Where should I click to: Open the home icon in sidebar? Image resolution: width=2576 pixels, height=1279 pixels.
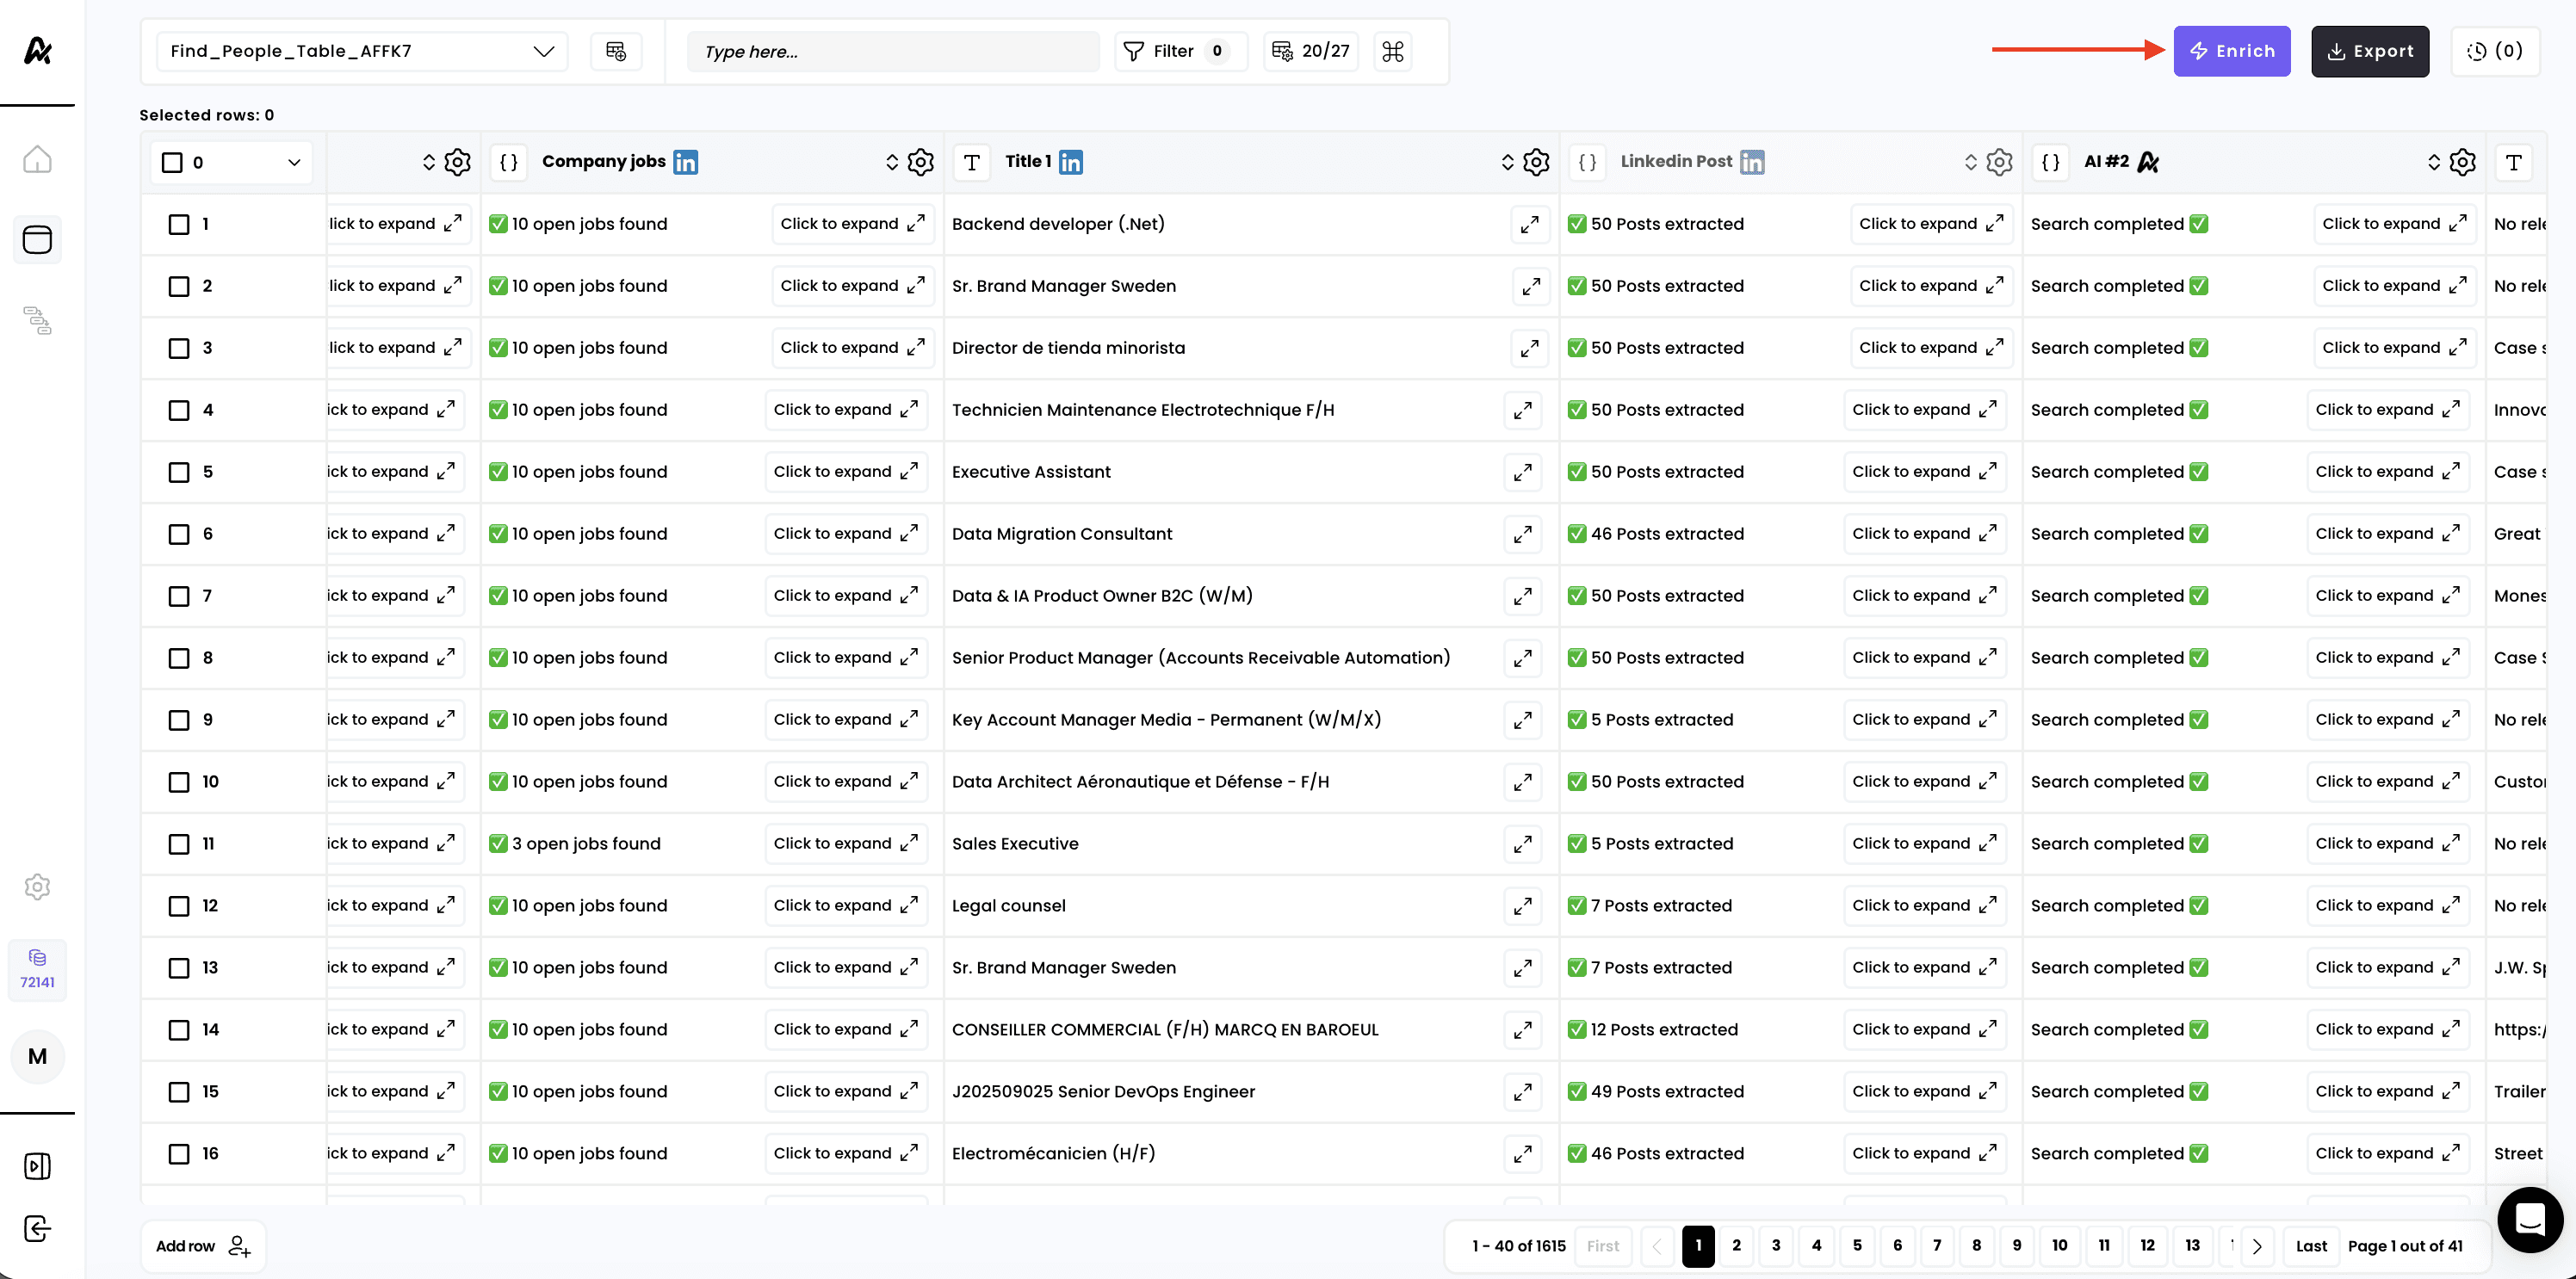[x=37, y=160]
